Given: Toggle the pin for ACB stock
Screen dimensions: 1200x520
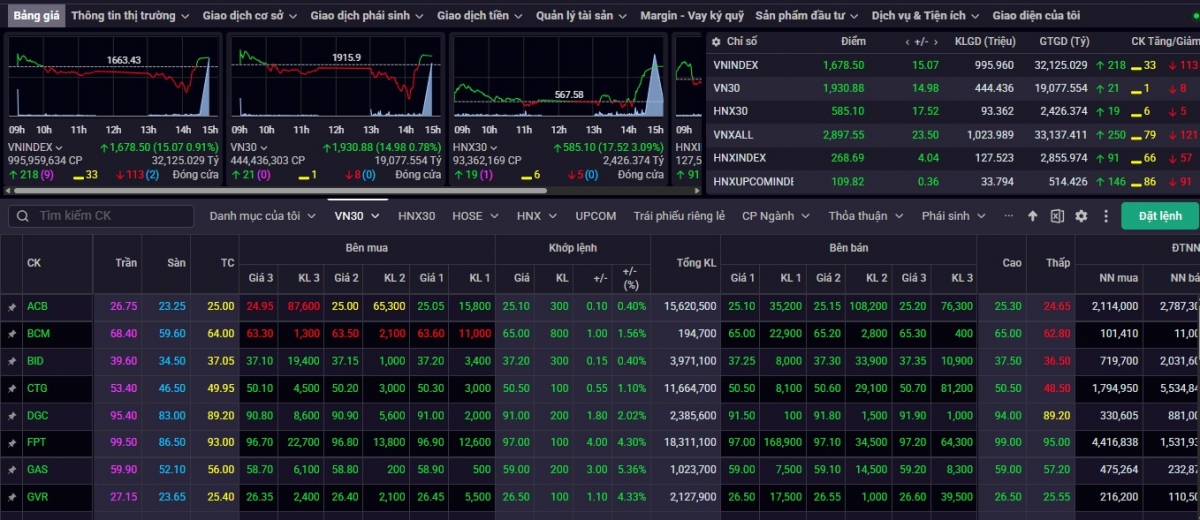Looking at the screenshot, I should coord(12,307).
